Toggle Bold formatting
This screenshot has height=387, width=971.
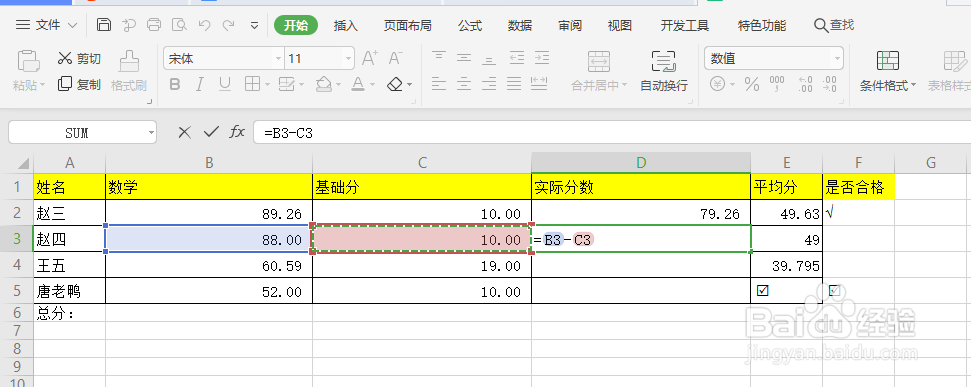click(175, 84)
